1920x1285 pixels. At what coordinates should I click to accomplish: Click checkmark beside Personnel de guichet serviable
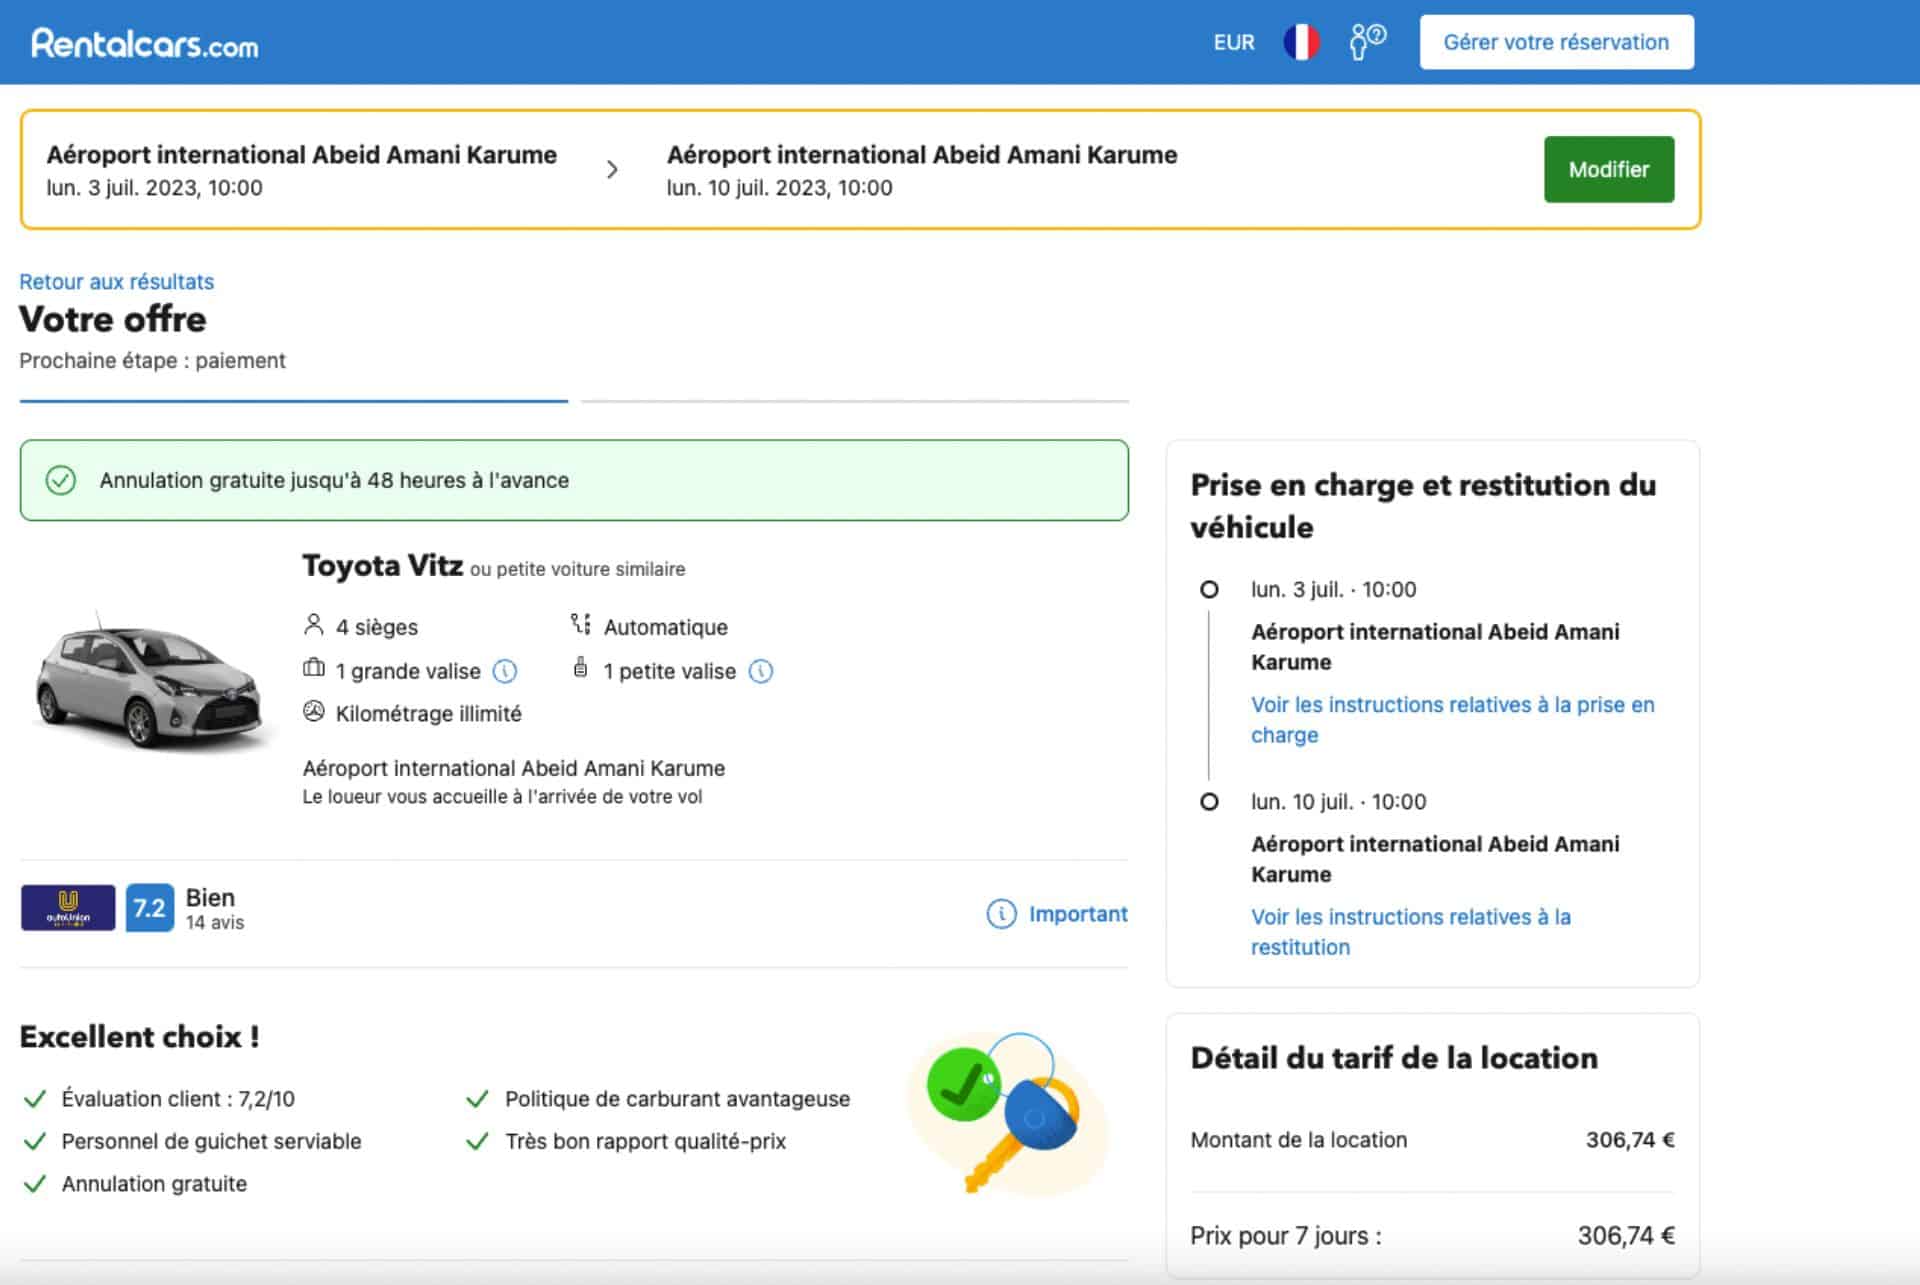pyautogui.click(x=35, y=1141)
